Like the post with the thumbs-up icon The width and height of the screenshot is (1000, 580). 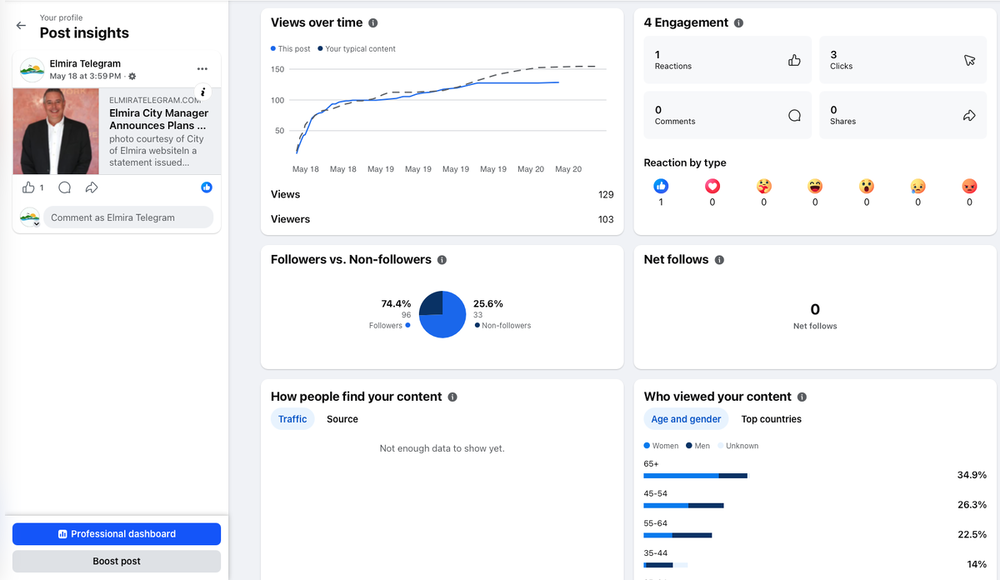(x=29, y=188)
